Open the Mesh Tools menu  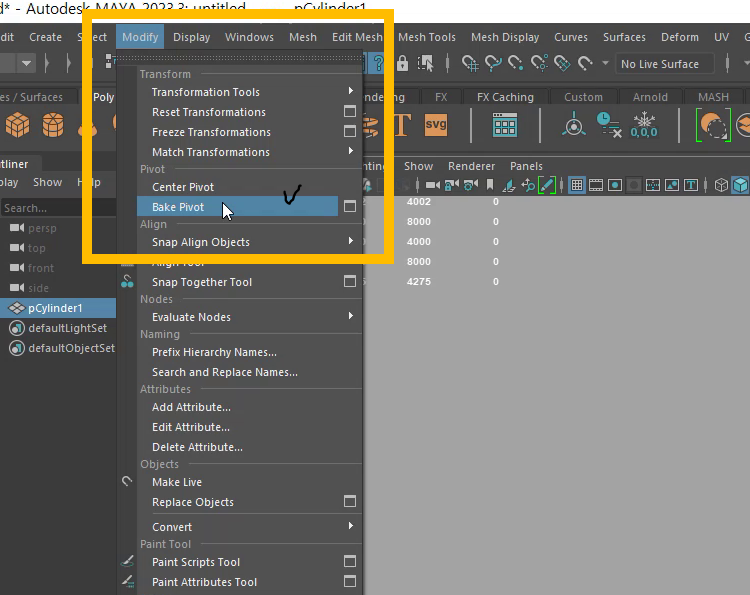427,37
